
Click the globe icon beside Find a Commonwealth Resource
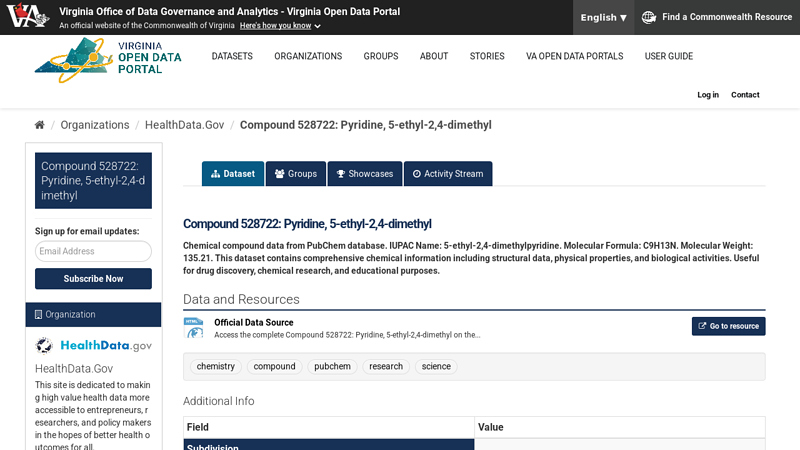(x=649, y=17)
